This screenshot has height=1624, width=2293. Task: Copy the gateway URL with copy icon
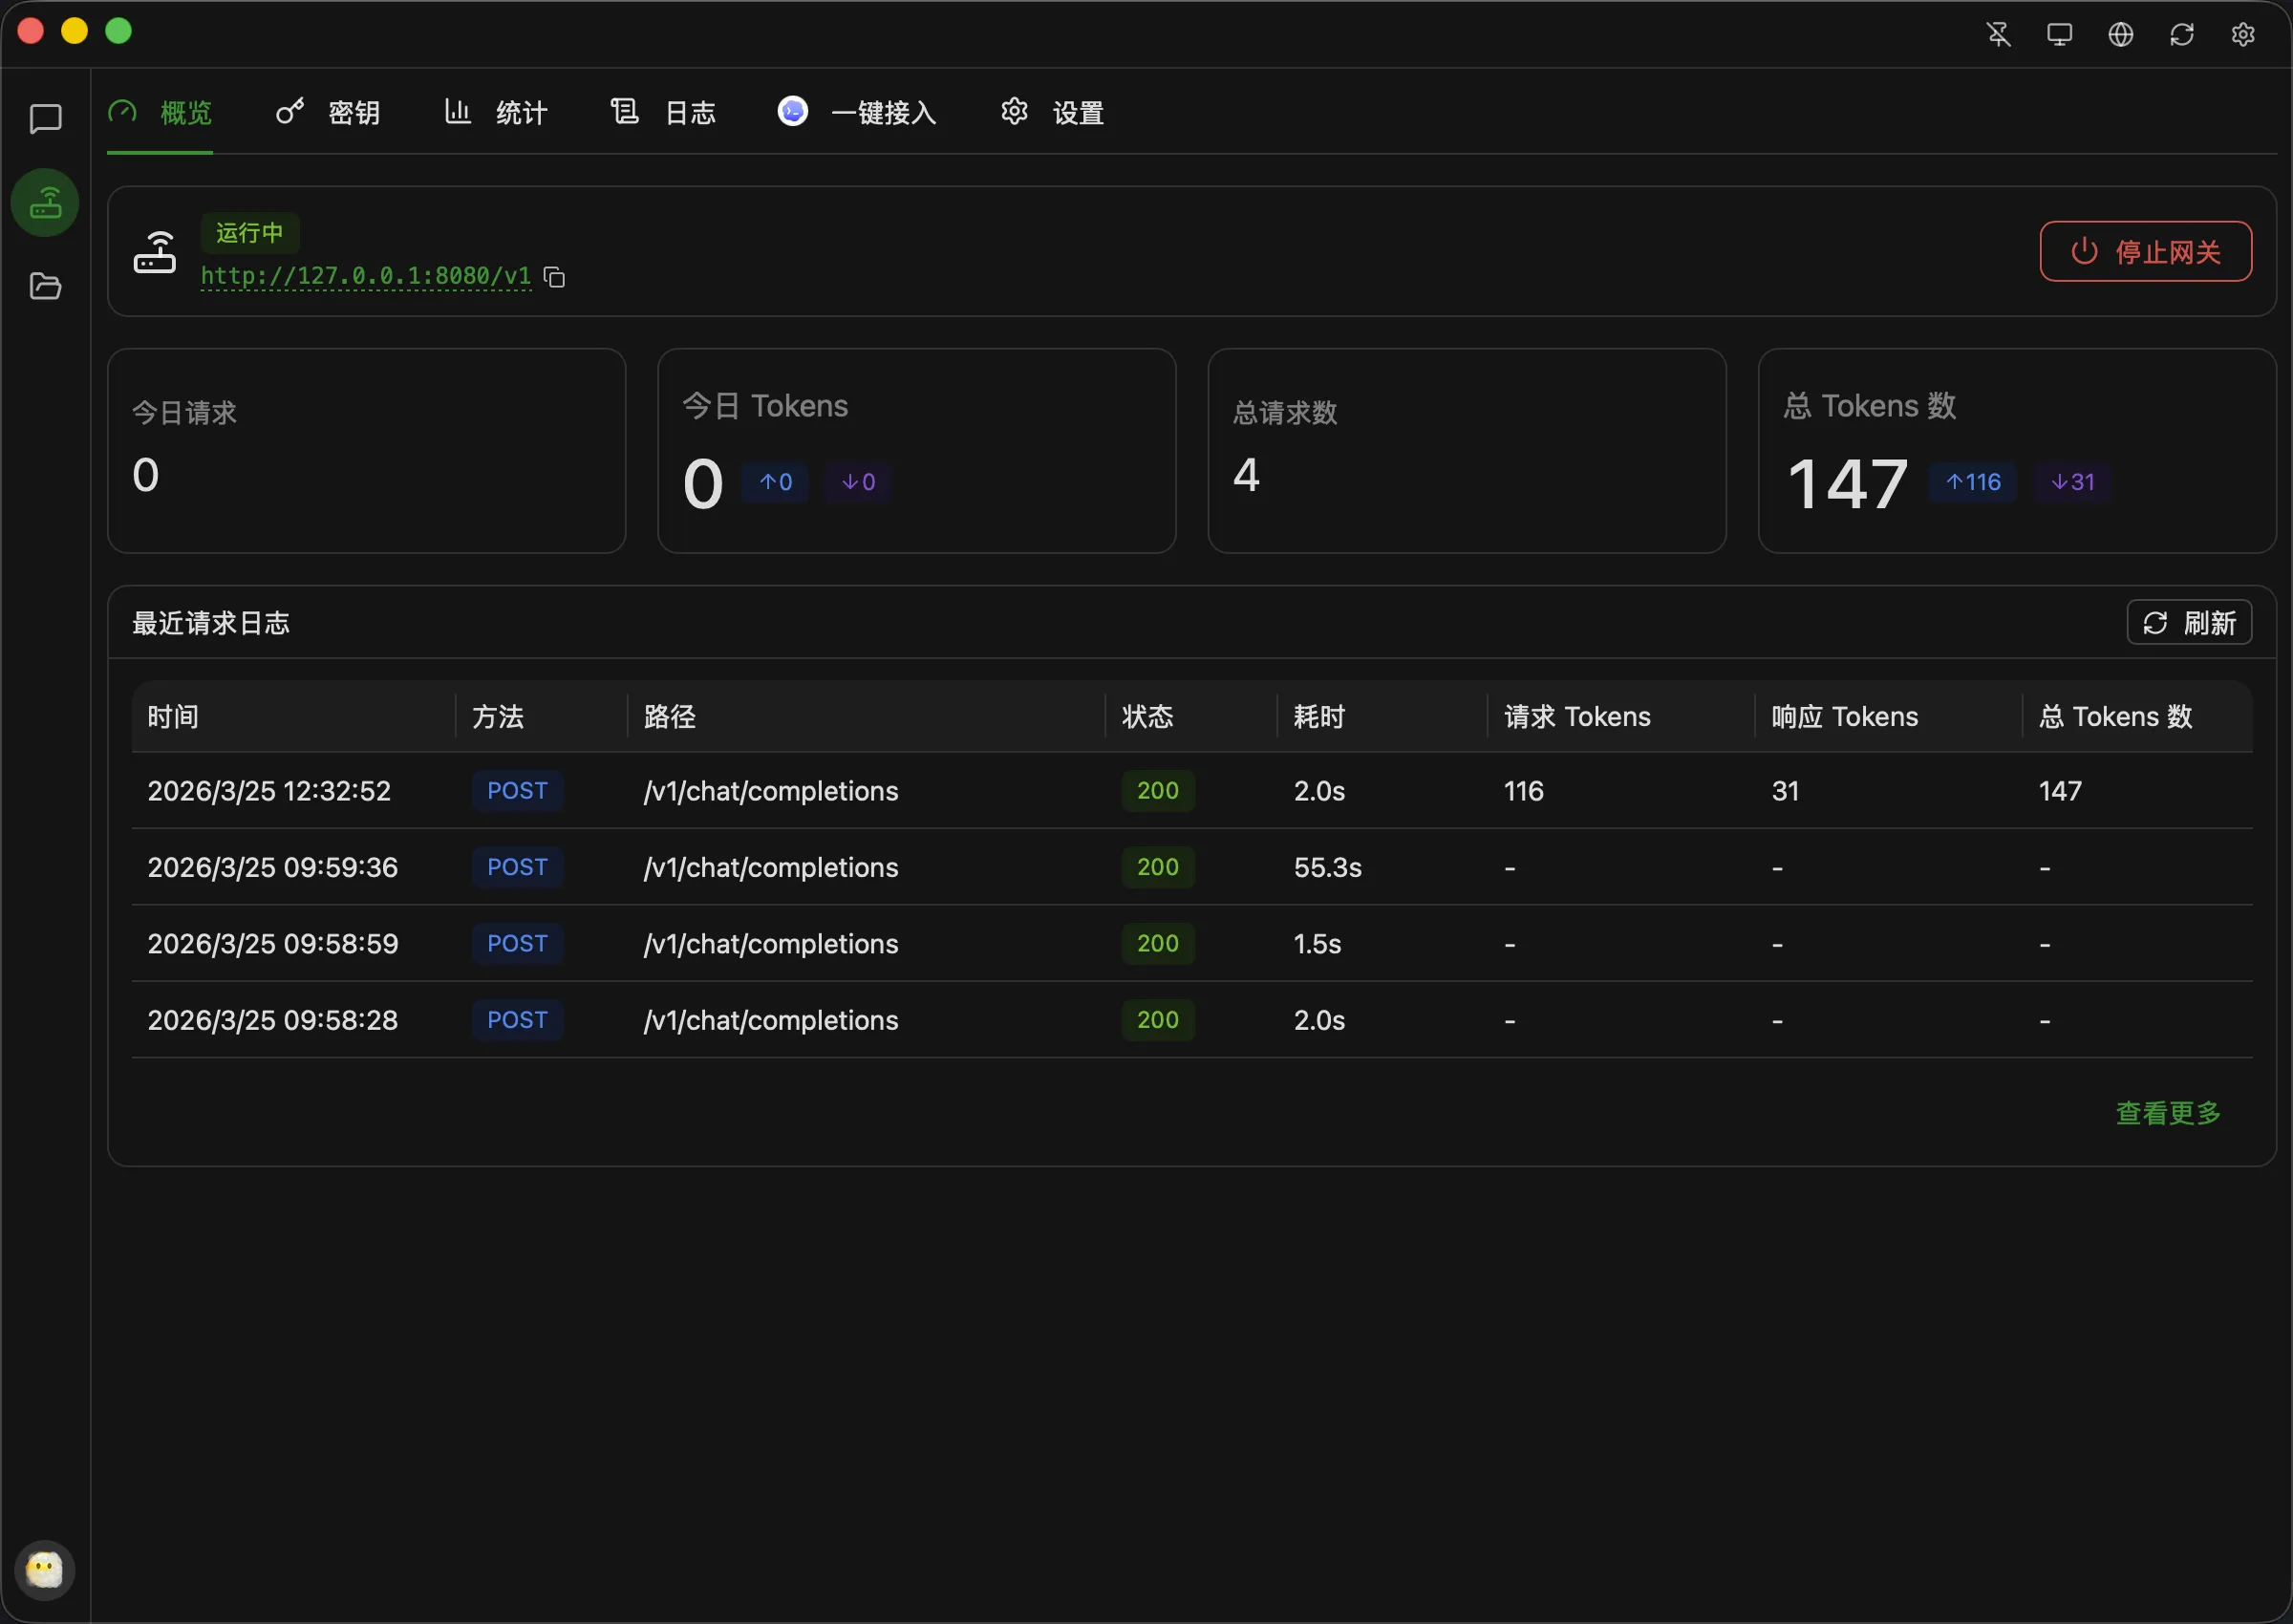click(554, 277)
